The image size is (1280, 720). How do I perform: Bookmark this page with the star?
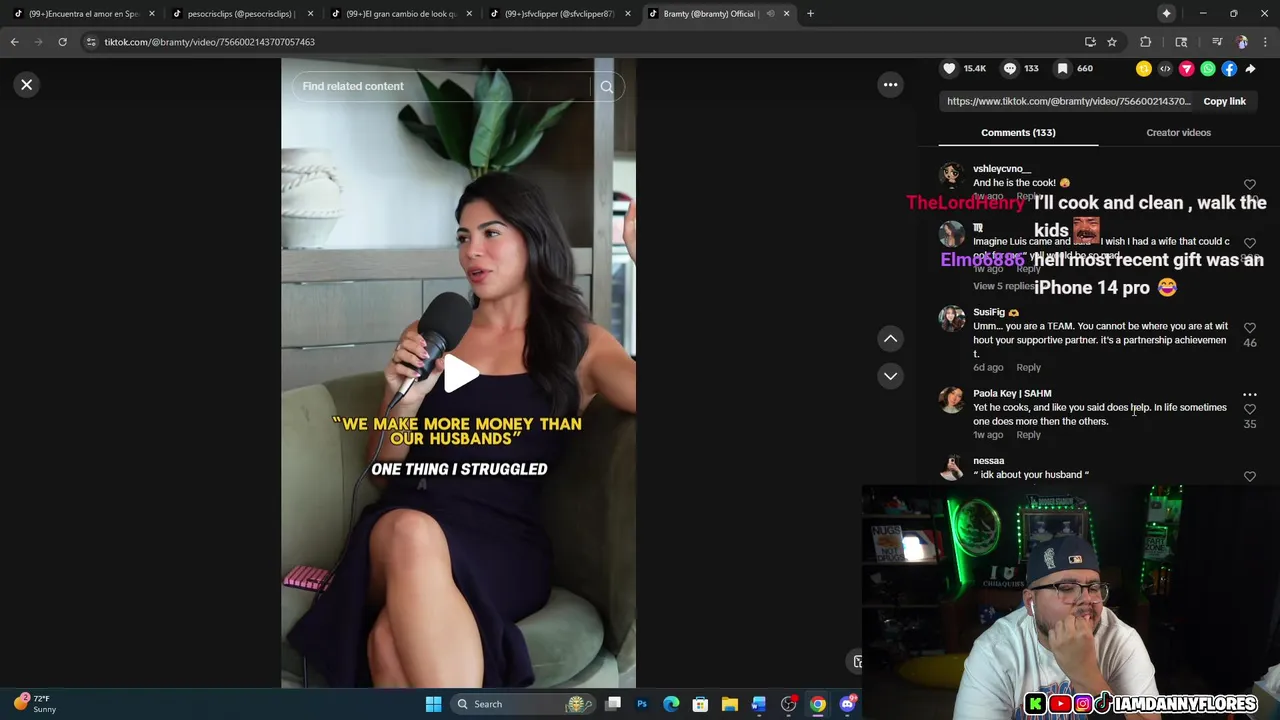(x=1112, y=42)
